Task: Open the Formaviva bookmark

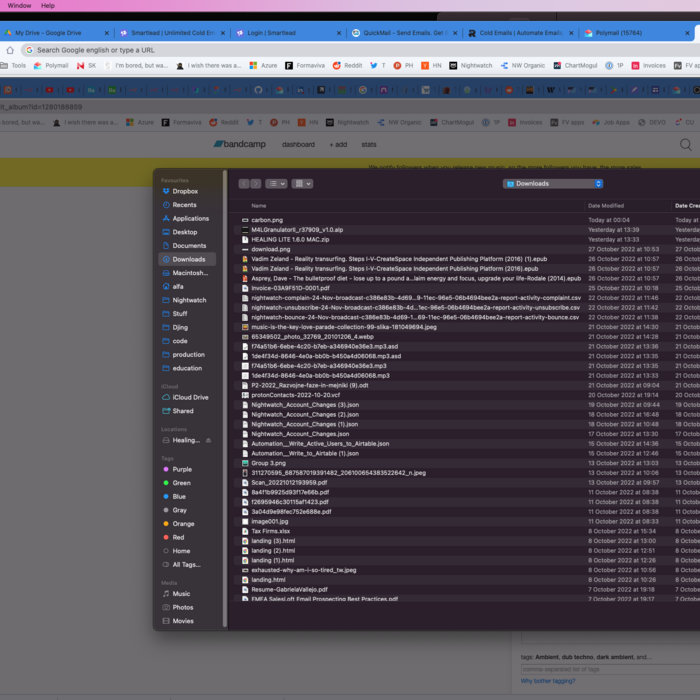Action: click(305, 66)
